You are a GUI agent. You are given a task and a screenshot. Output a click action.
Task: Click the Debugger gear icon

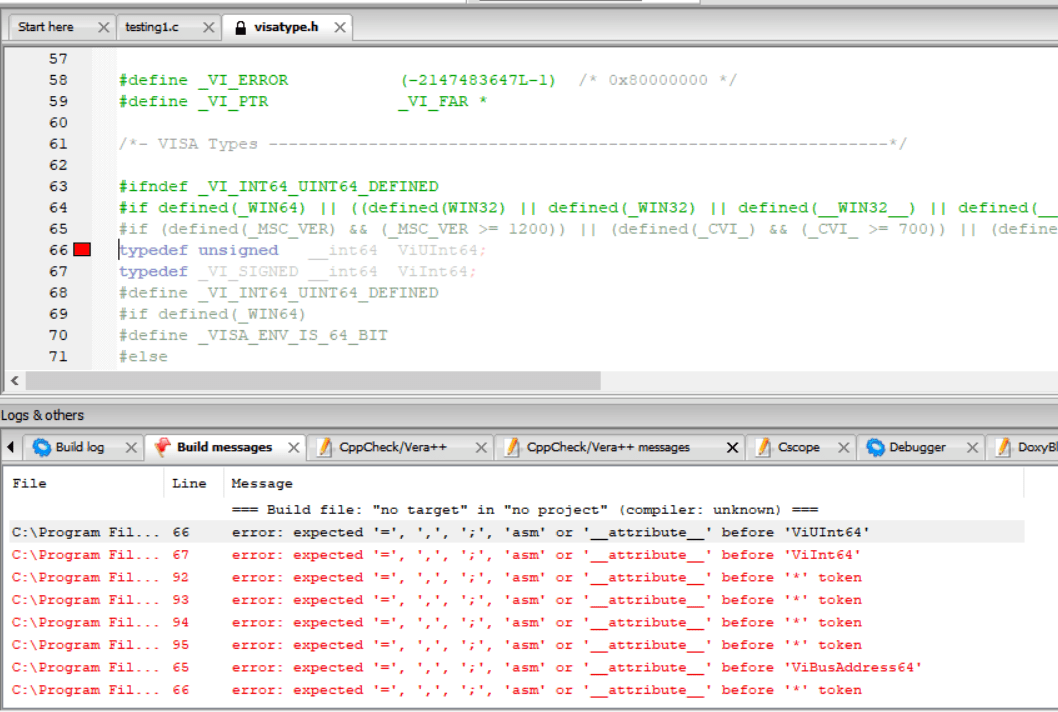click(876, 447)
